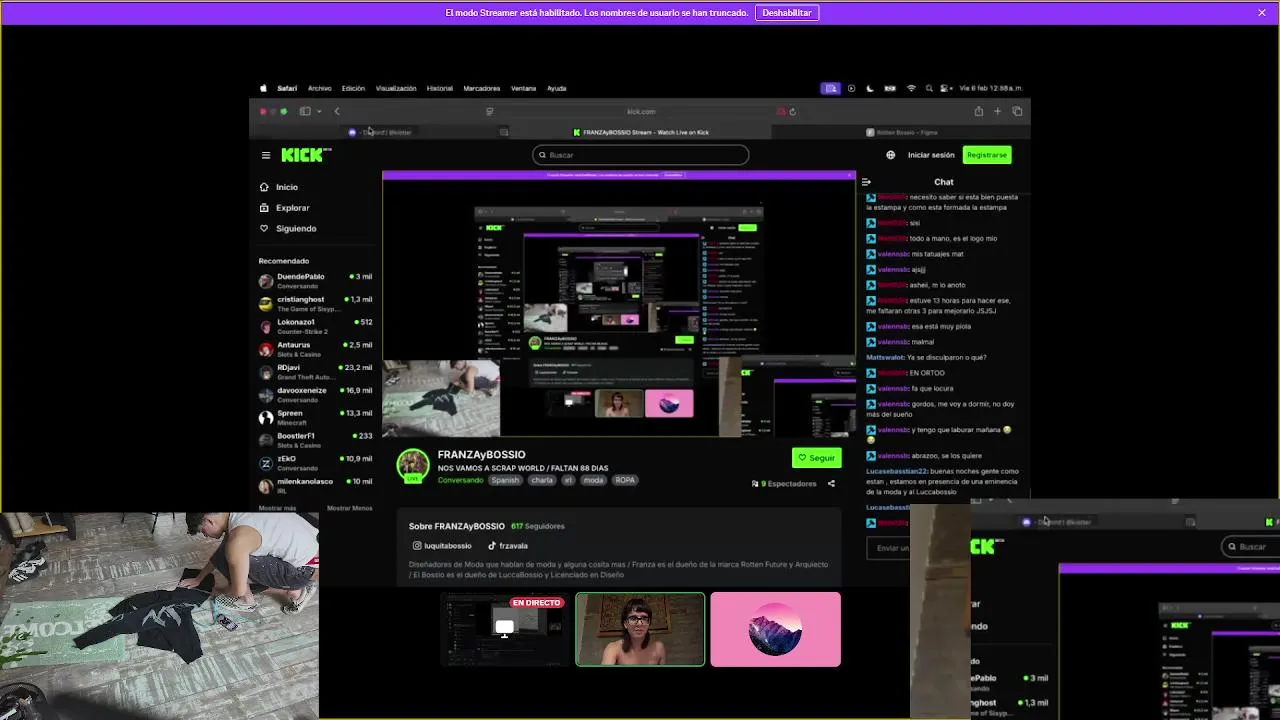Toggle the Focus moon icon in menu bar
Screen dimensions: 1280x720
coord(870,88)
